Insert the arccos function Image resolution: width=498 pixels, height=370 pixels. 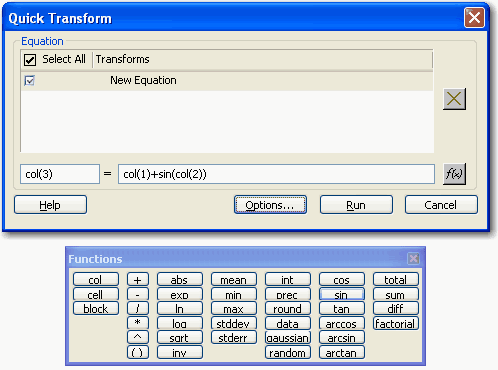point(342,323)
